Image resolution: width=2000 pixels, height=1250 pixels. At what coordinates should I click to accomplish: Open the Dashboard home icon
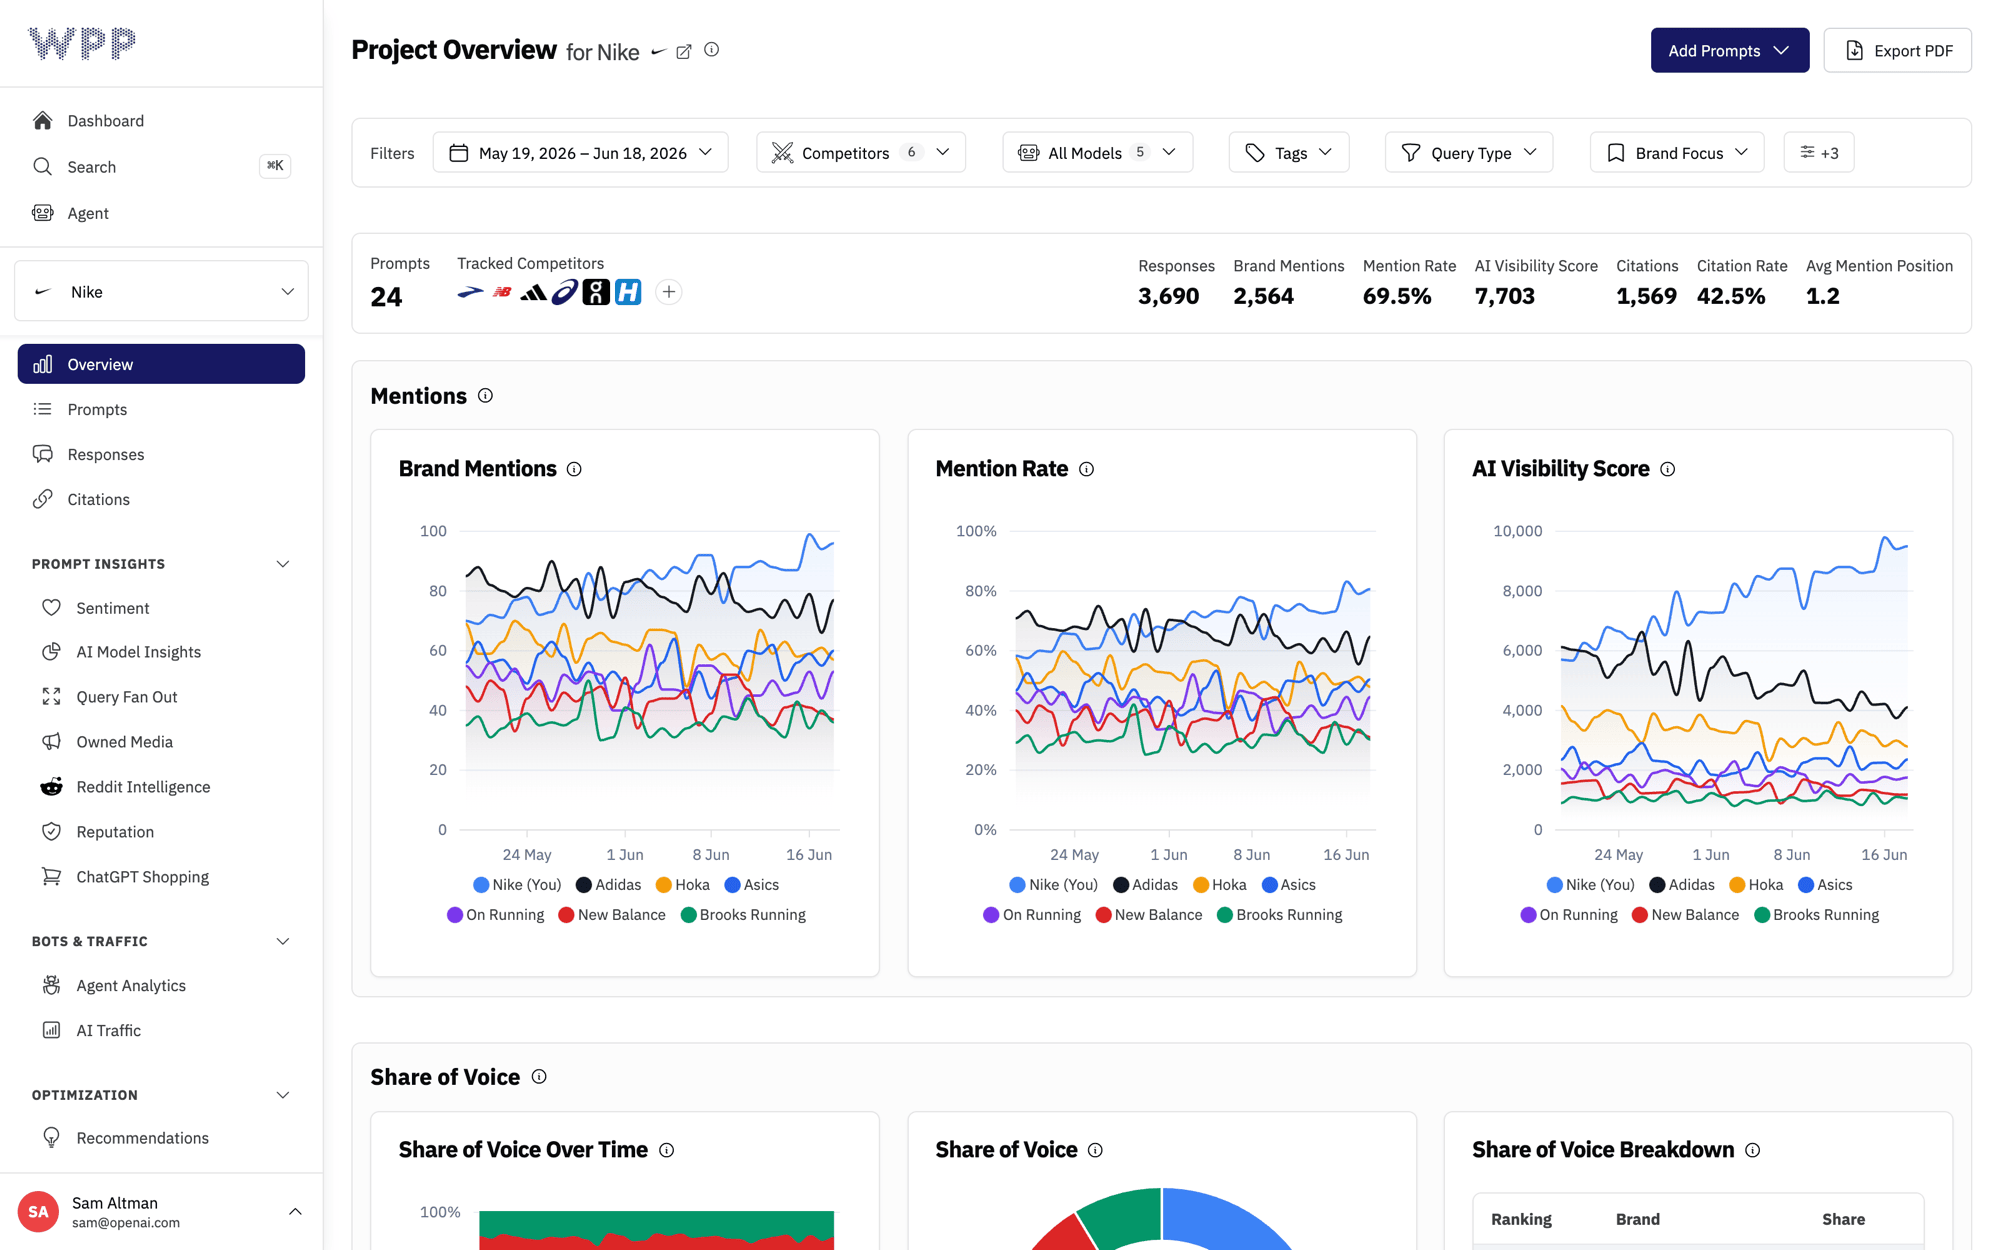[42, 121]
